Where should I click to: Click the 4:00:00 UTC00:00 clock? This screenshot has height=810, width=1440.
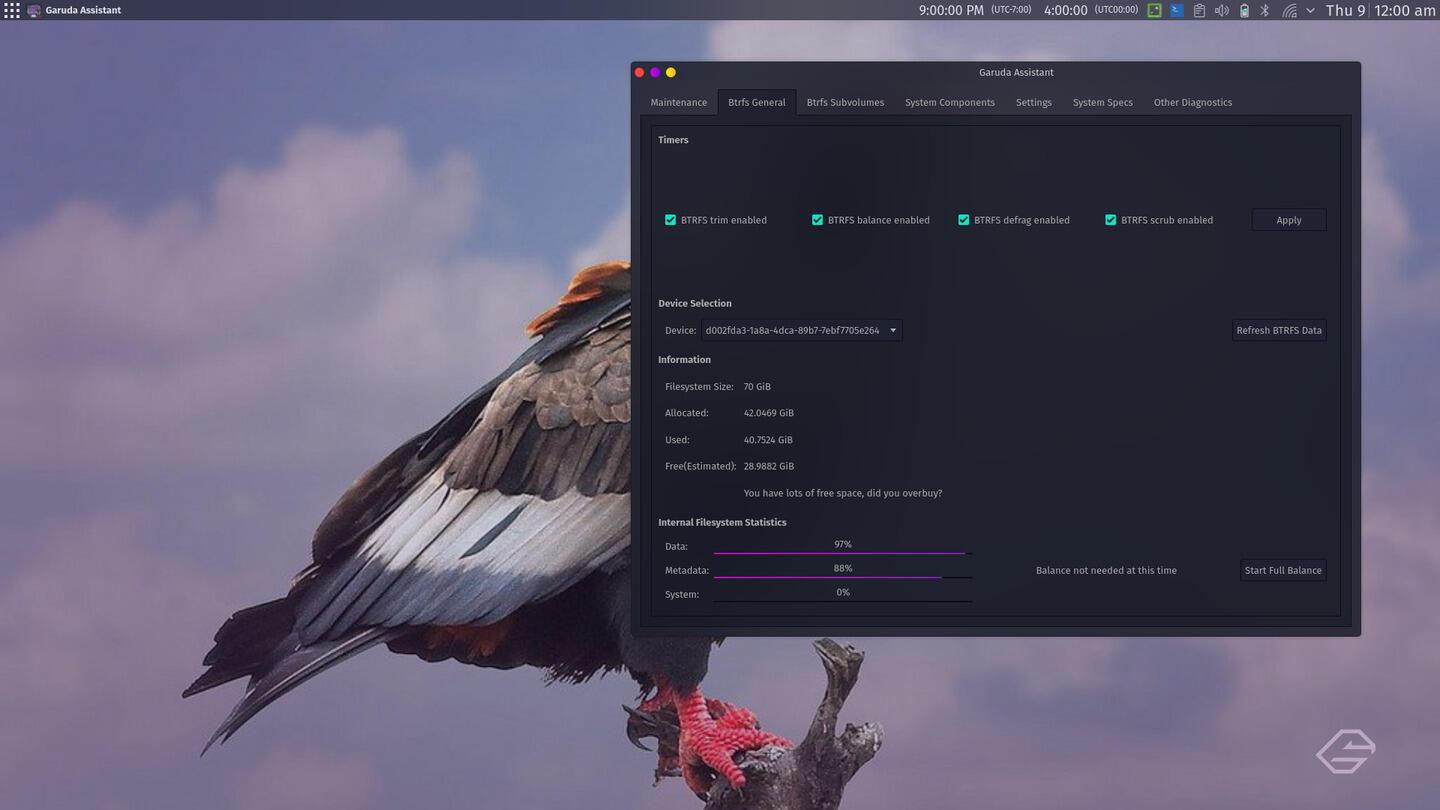click(x=1091, y=10)
